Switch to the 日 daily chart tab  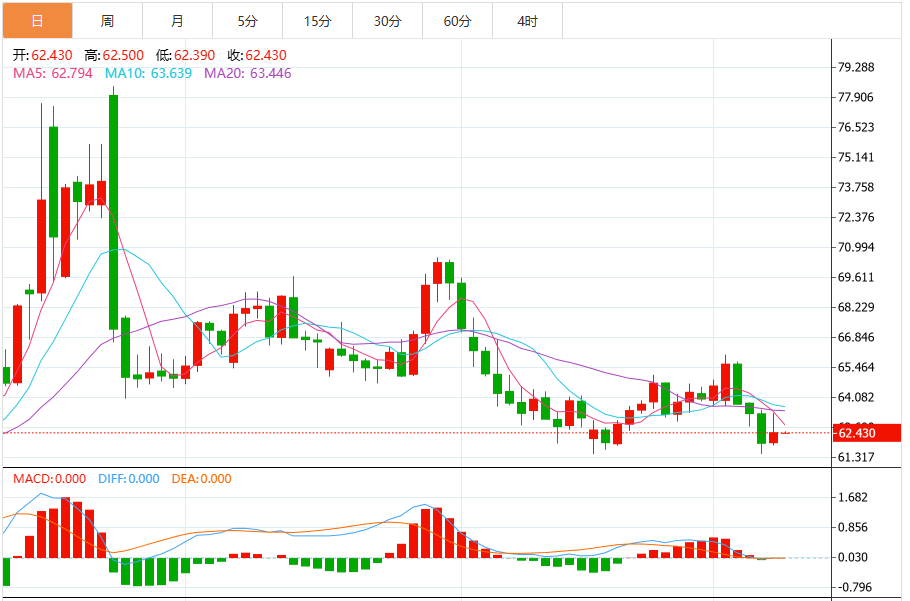(37, 21)
